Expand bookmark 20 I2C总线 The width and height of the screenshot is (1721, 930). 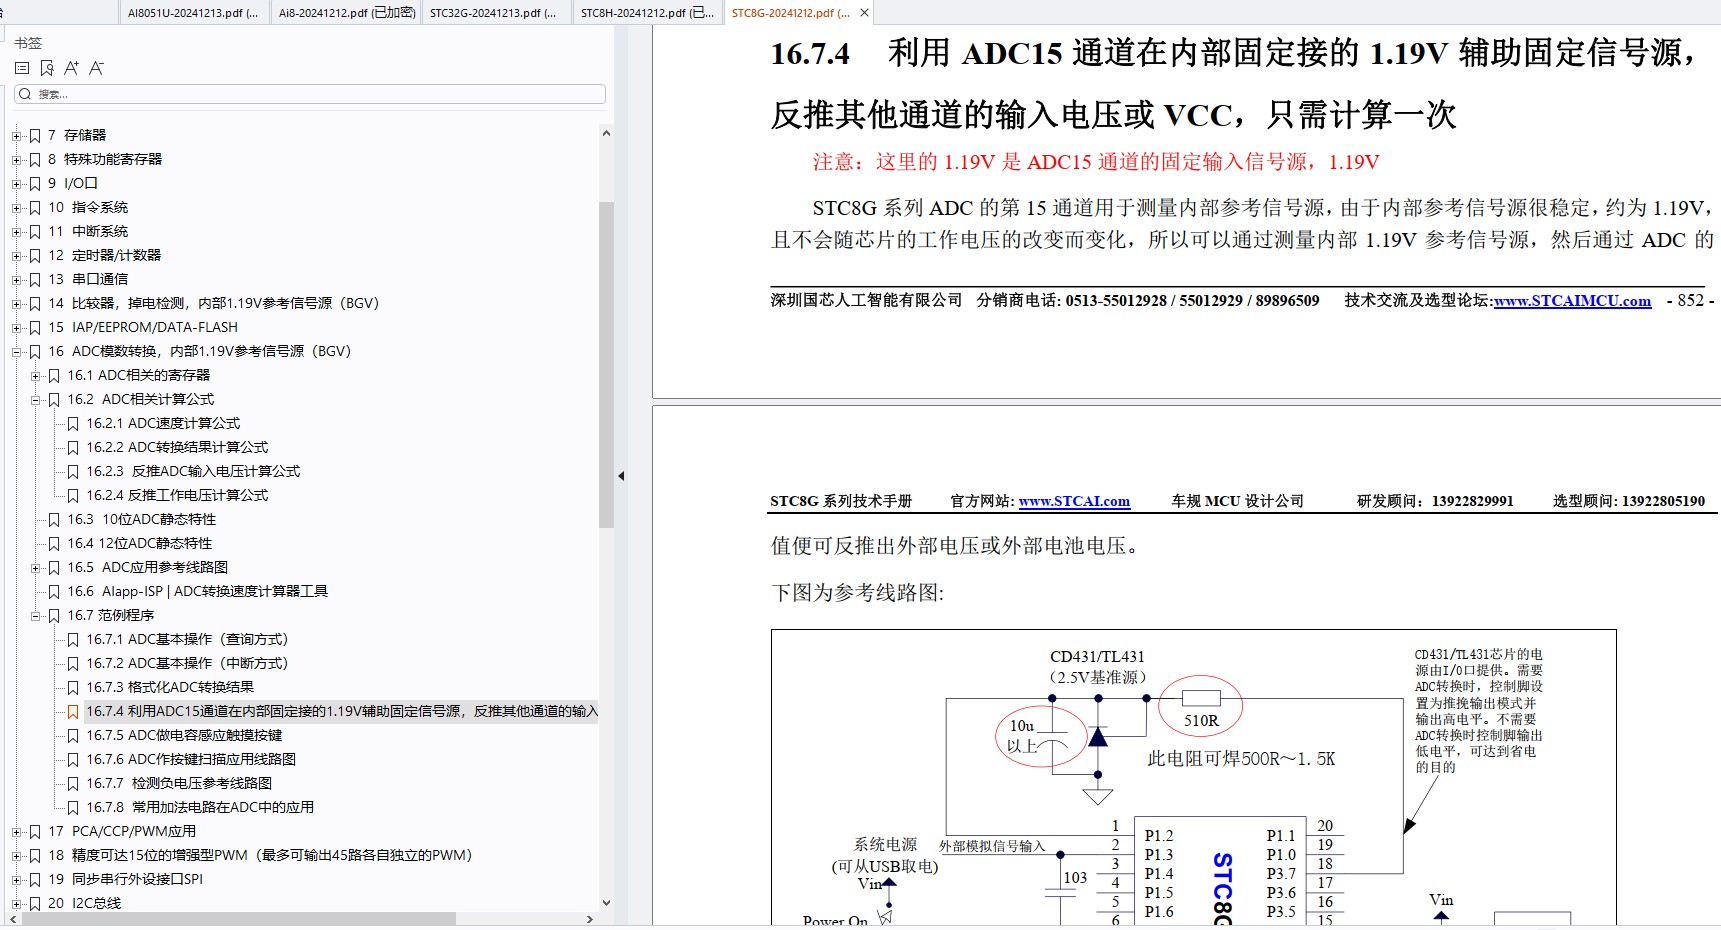16,903
